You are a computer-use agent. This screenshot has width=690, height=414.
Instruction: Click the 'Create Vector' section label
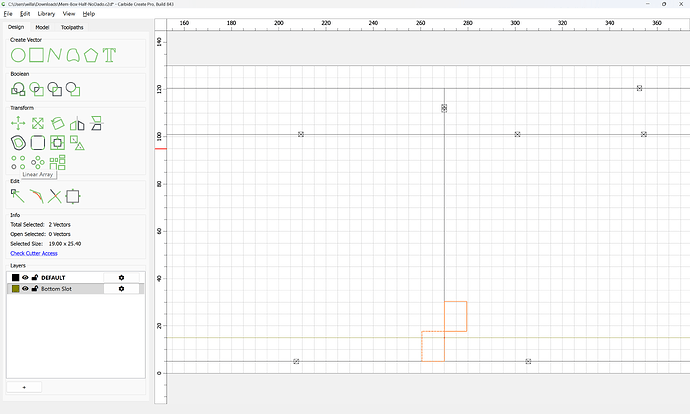pyautogui.click(x=26, y=40)
